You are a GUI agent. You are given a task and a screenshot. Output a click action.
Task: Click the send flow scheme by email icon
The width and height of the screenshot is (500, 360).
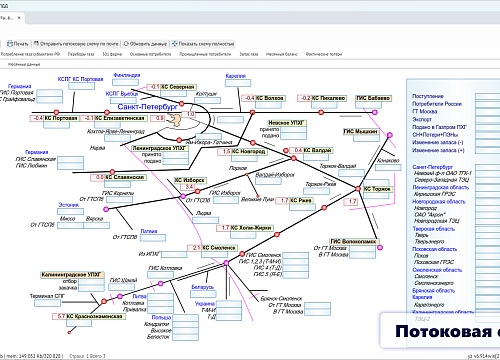[36, 44]
